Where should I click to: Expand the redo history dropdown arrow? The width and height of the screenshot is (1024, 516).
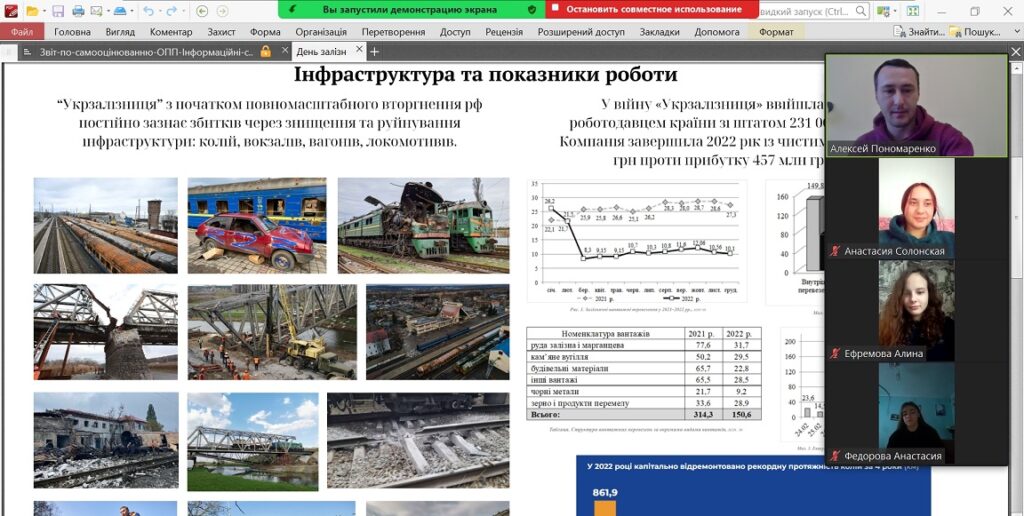tap(183, 11)
